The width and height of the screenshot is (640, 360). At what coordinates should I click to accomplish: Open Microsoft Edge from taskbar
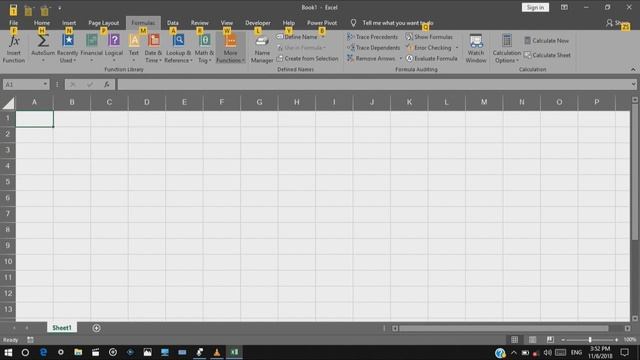(x=43, y=352)
